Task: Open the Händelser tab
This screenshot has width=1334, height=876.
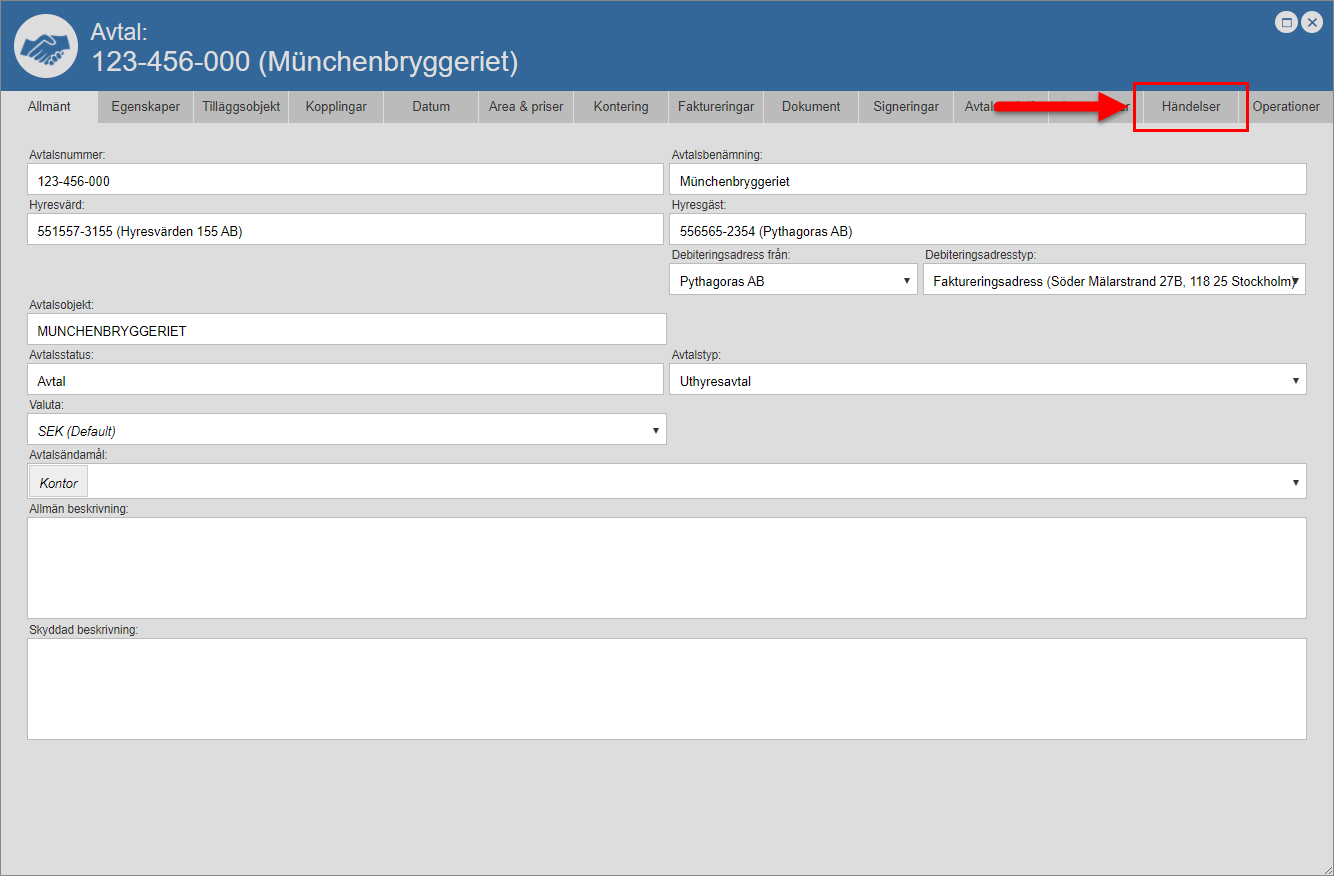Action: pos(1190,107)
